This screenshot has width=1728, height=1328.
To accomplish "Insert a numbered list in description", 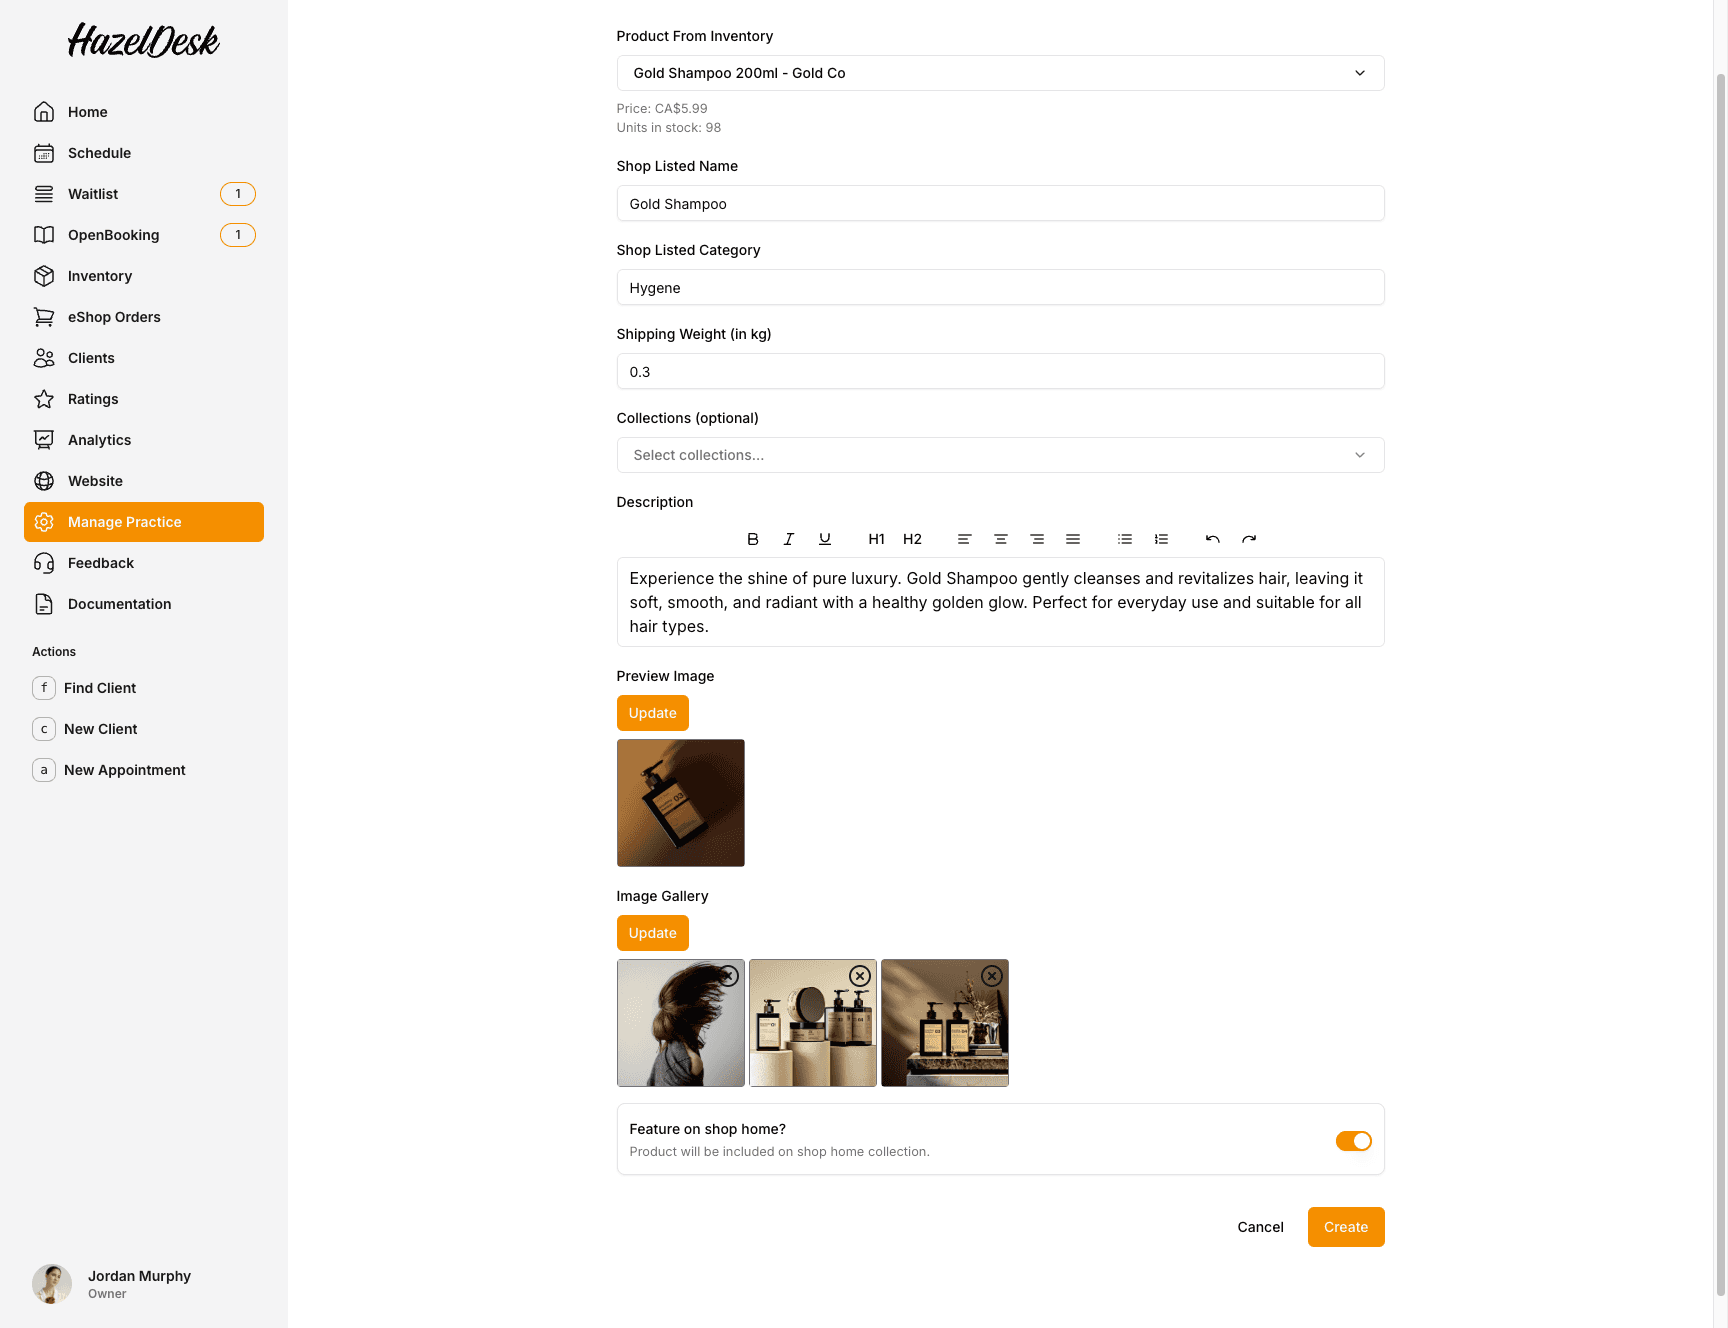I will 1161,539.
